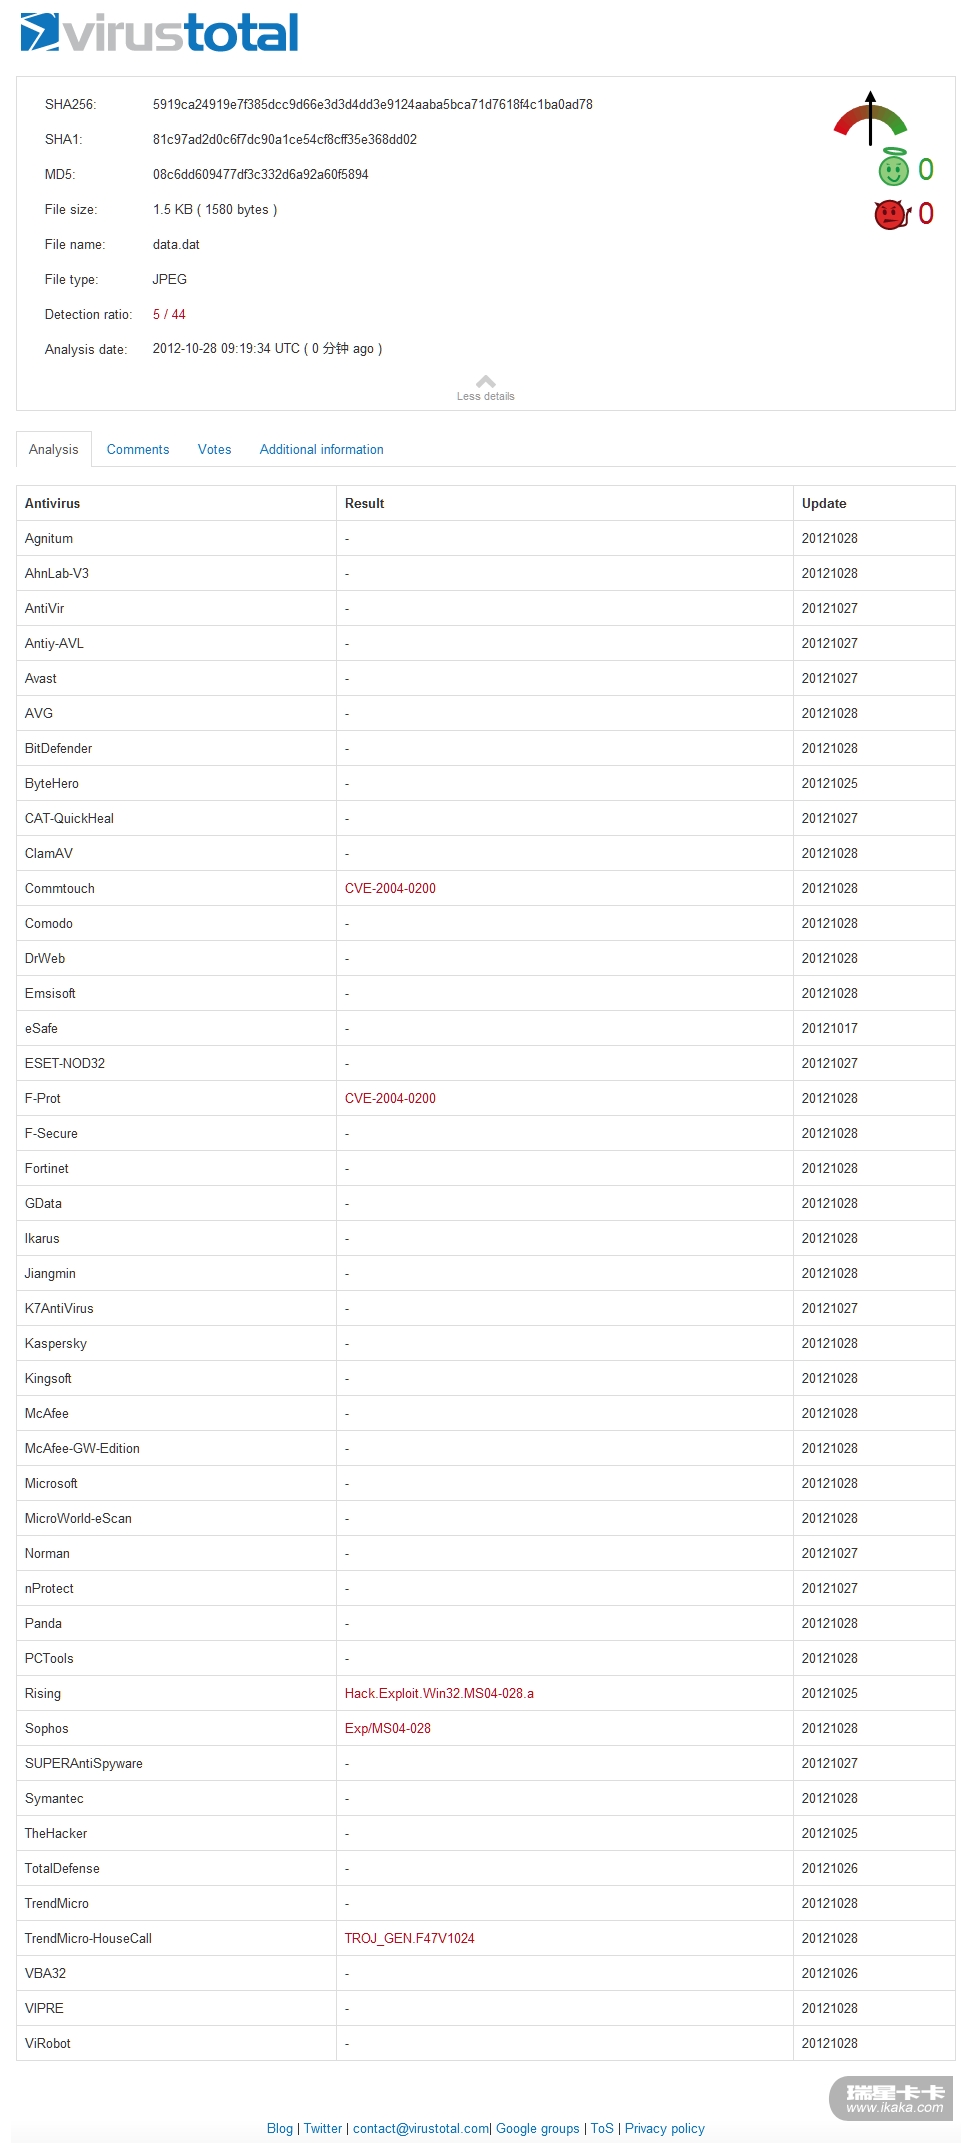Open the Twitter footer link
Screen dimensions: 963x2143
point(323,2128)
